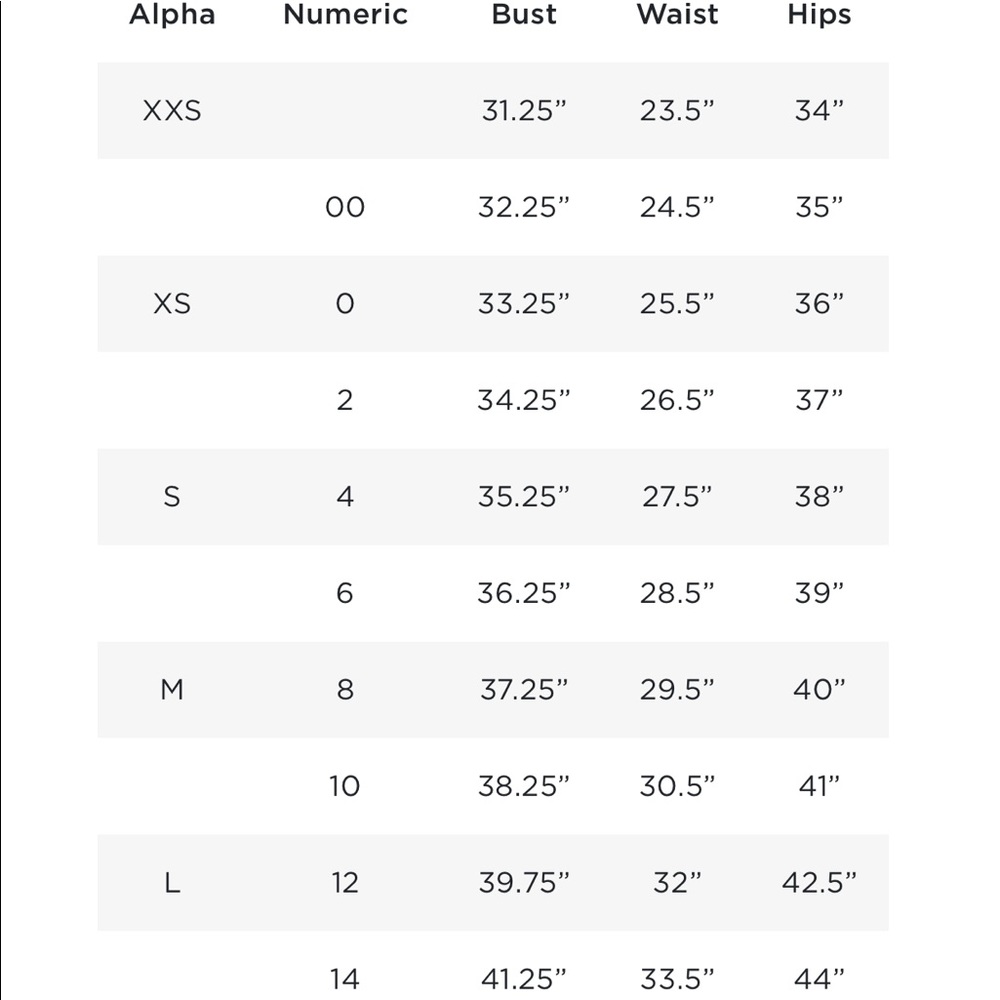Click numeric size 10 cell
Screen dimensions: 1000x1000
pyautogui.click(x=345, y=786)
